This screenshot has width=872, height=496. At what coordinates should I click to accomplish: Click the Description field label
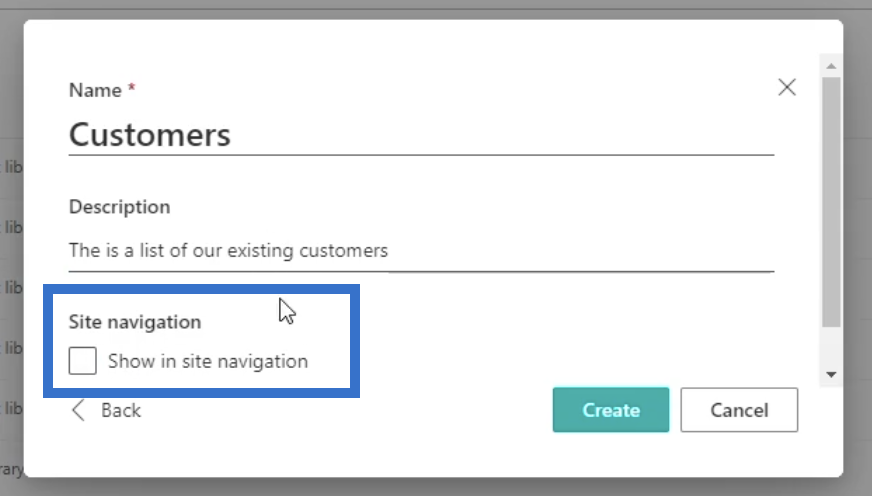pos(120,207)
